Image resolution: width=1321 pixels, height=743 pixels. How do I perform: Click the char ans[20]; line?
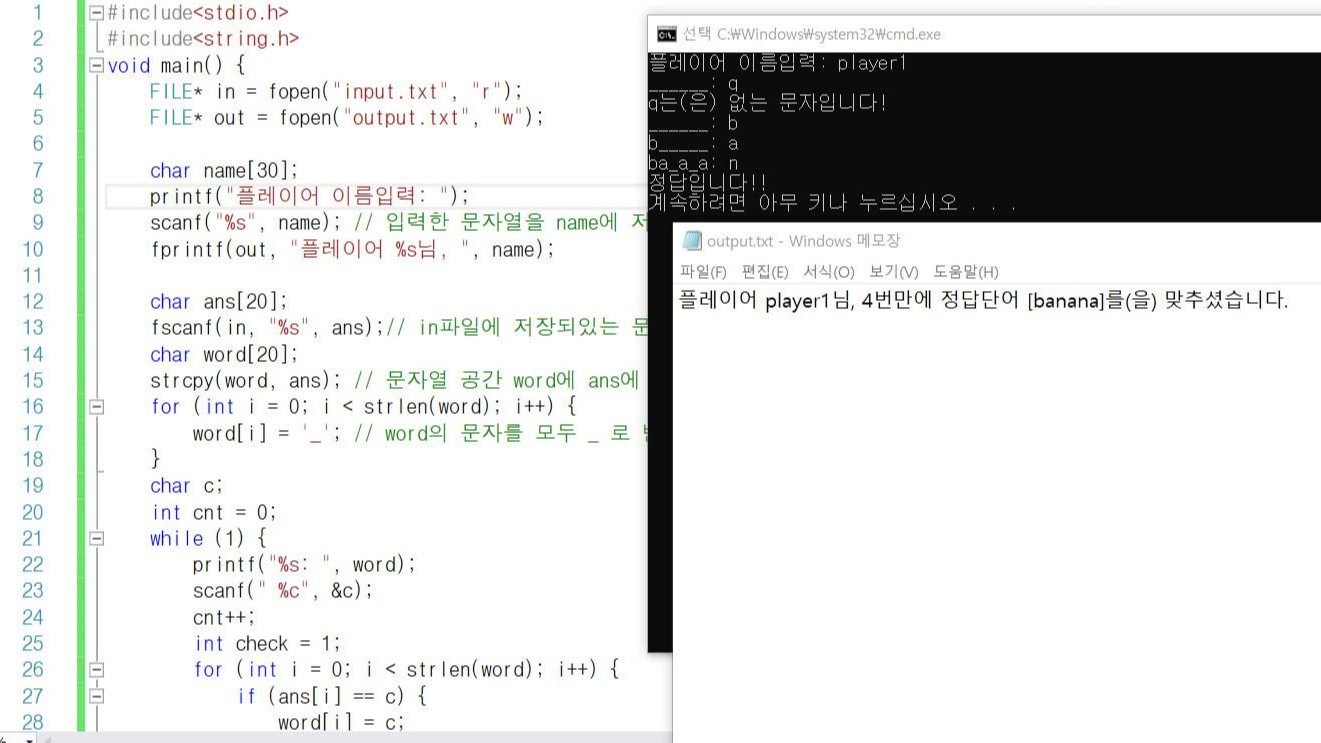coord(219,302)
